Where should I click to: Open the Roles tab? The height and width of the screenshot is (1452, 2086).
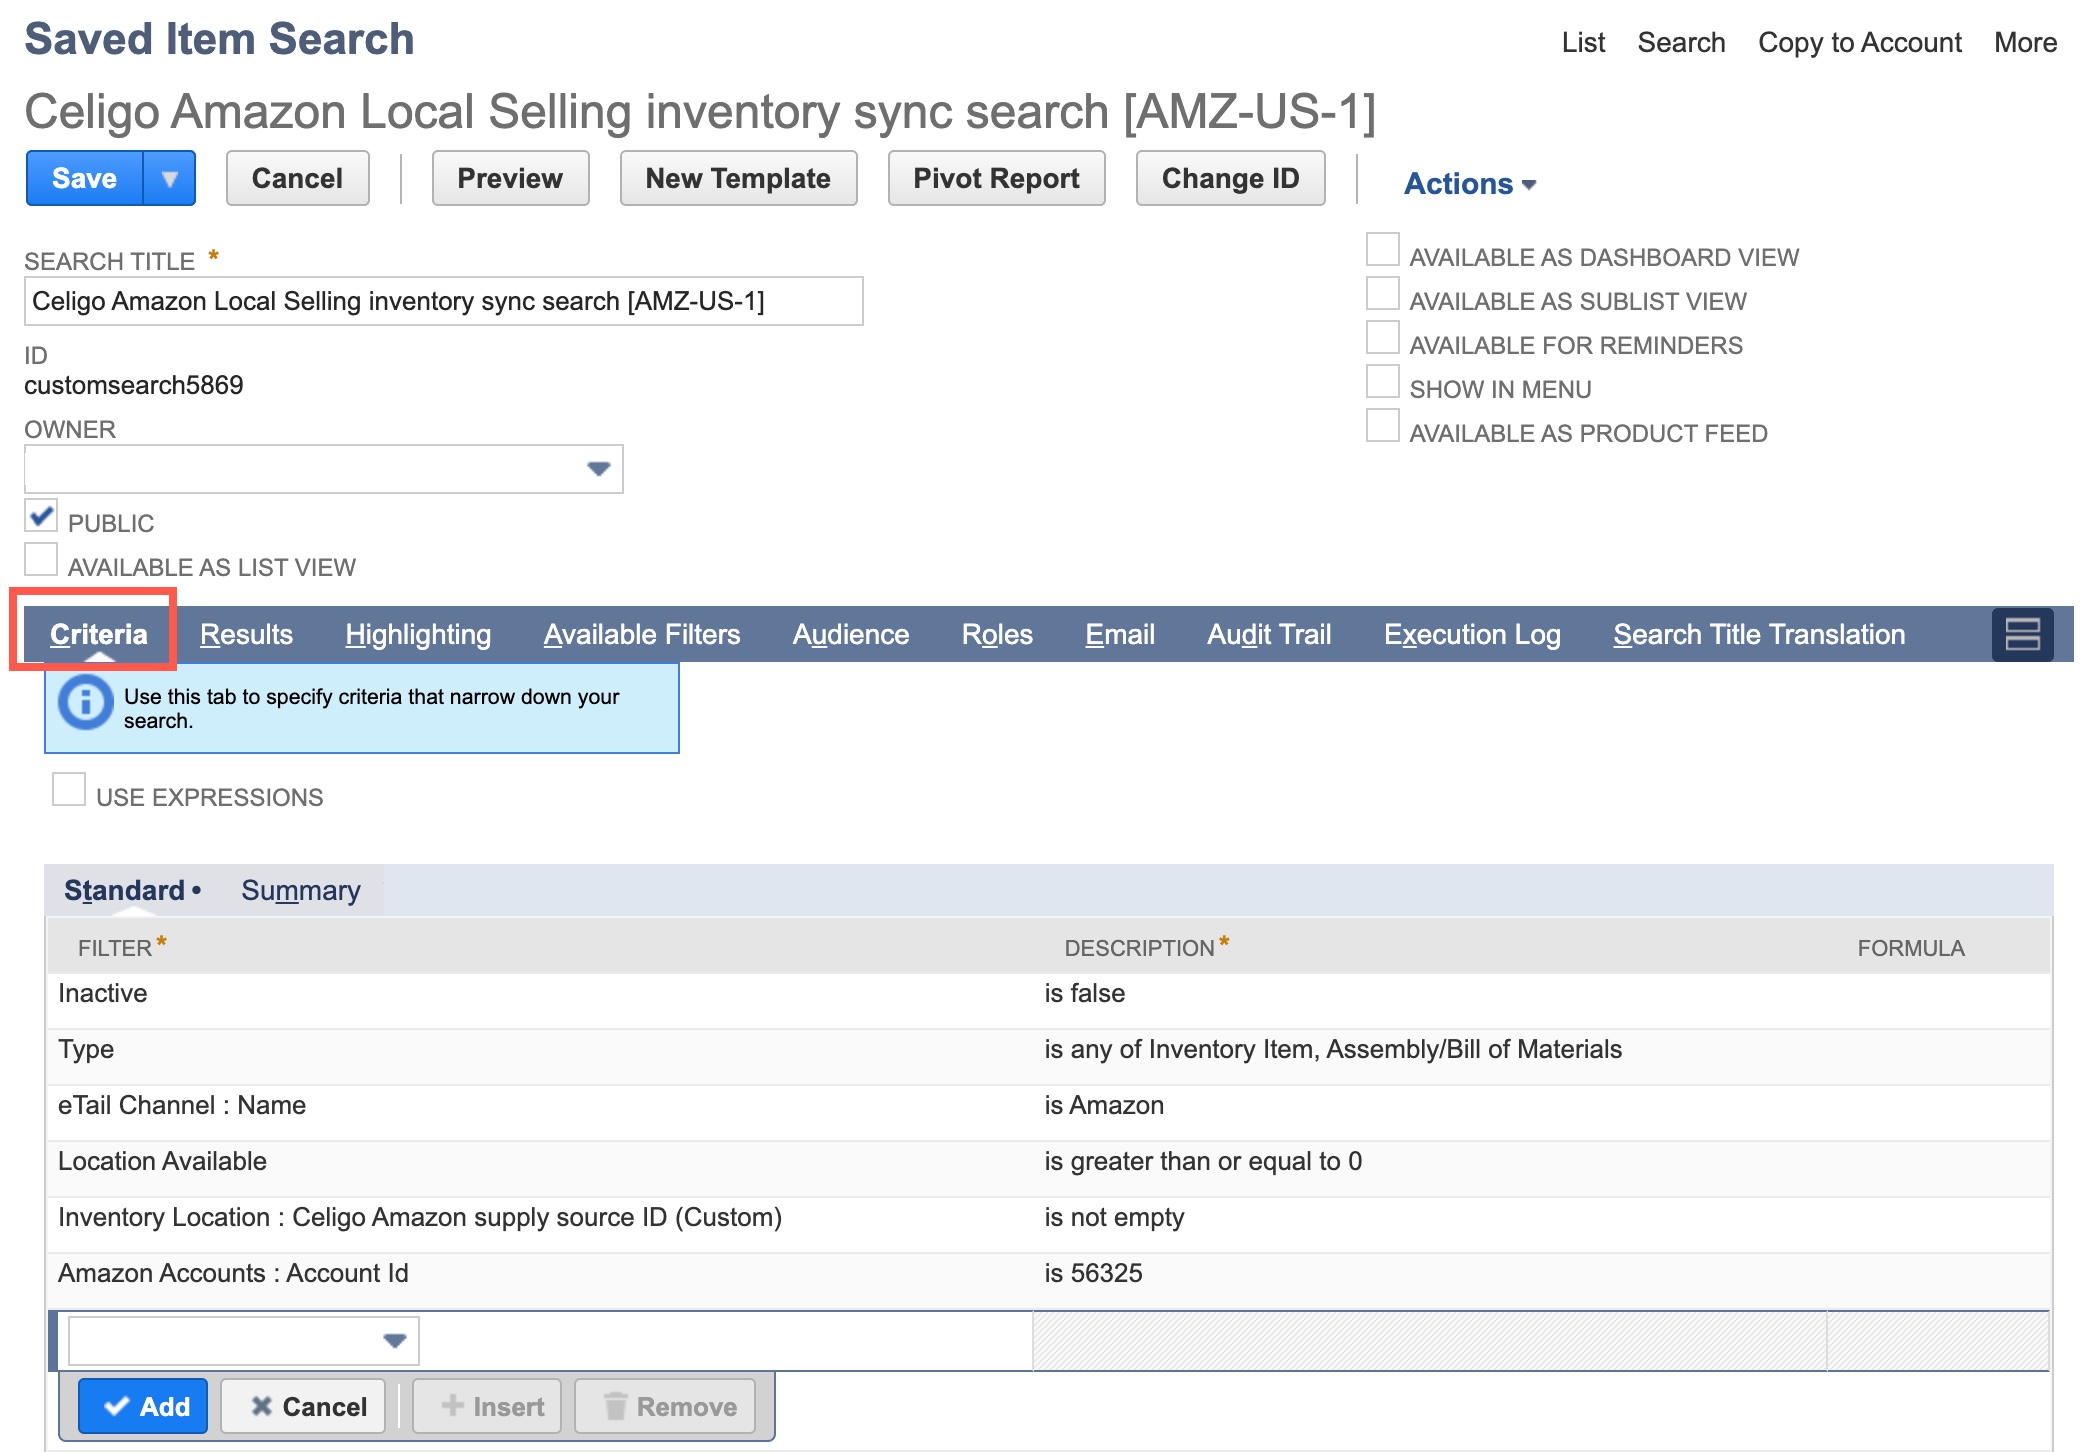997,634
